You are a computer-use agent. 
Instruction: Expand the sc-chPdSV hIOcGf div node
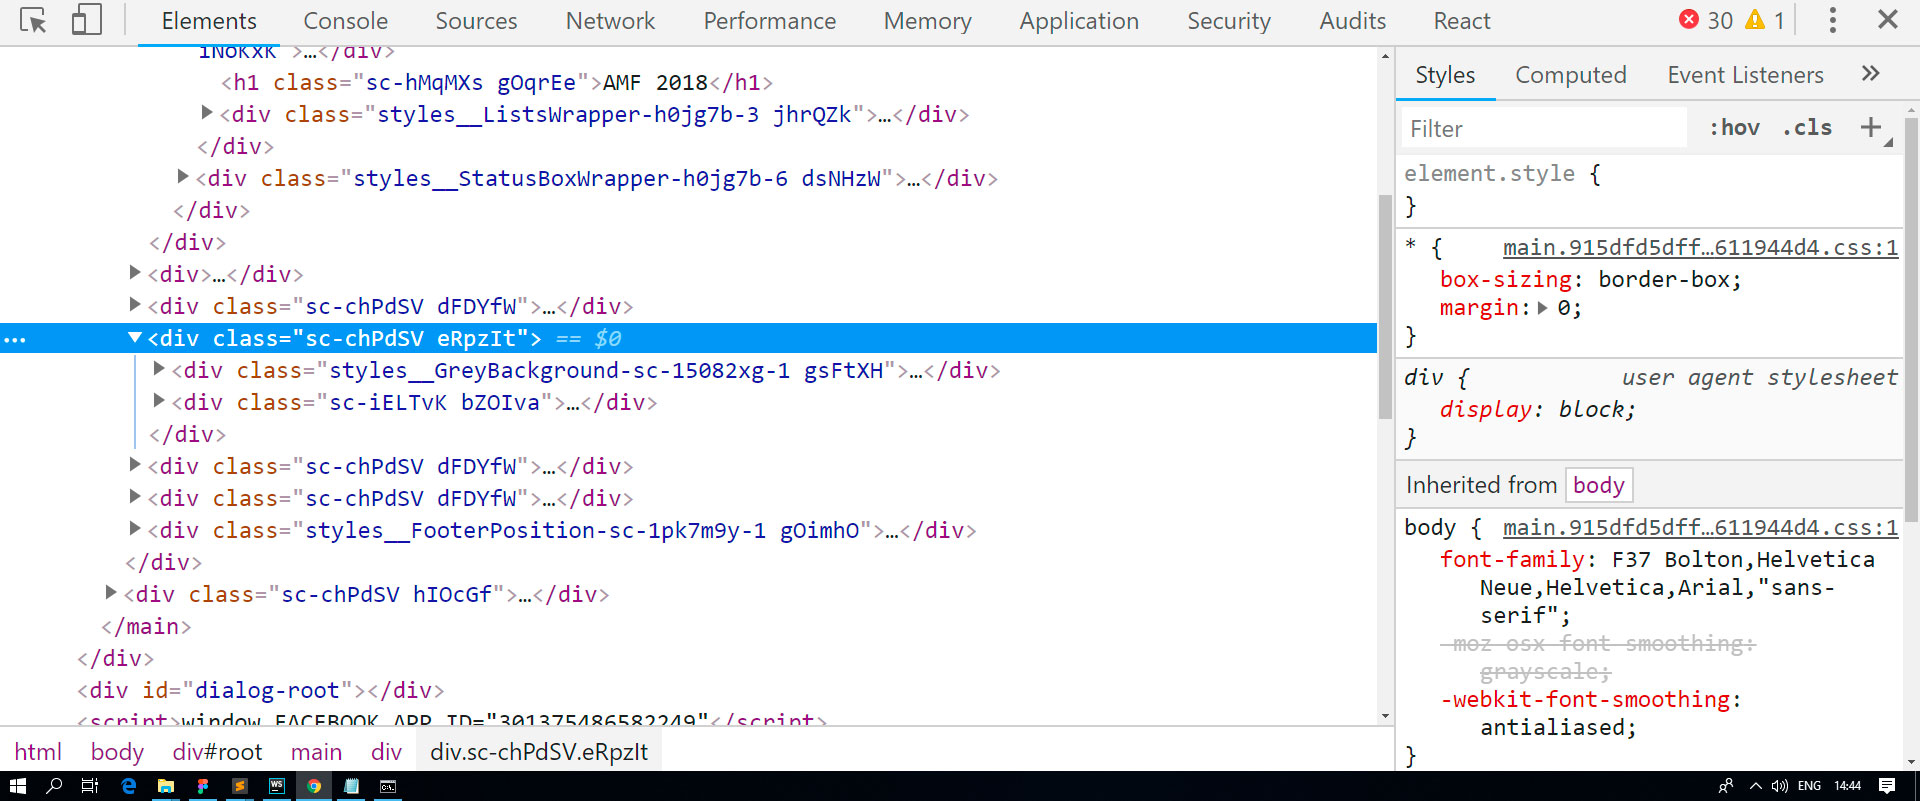111,593
